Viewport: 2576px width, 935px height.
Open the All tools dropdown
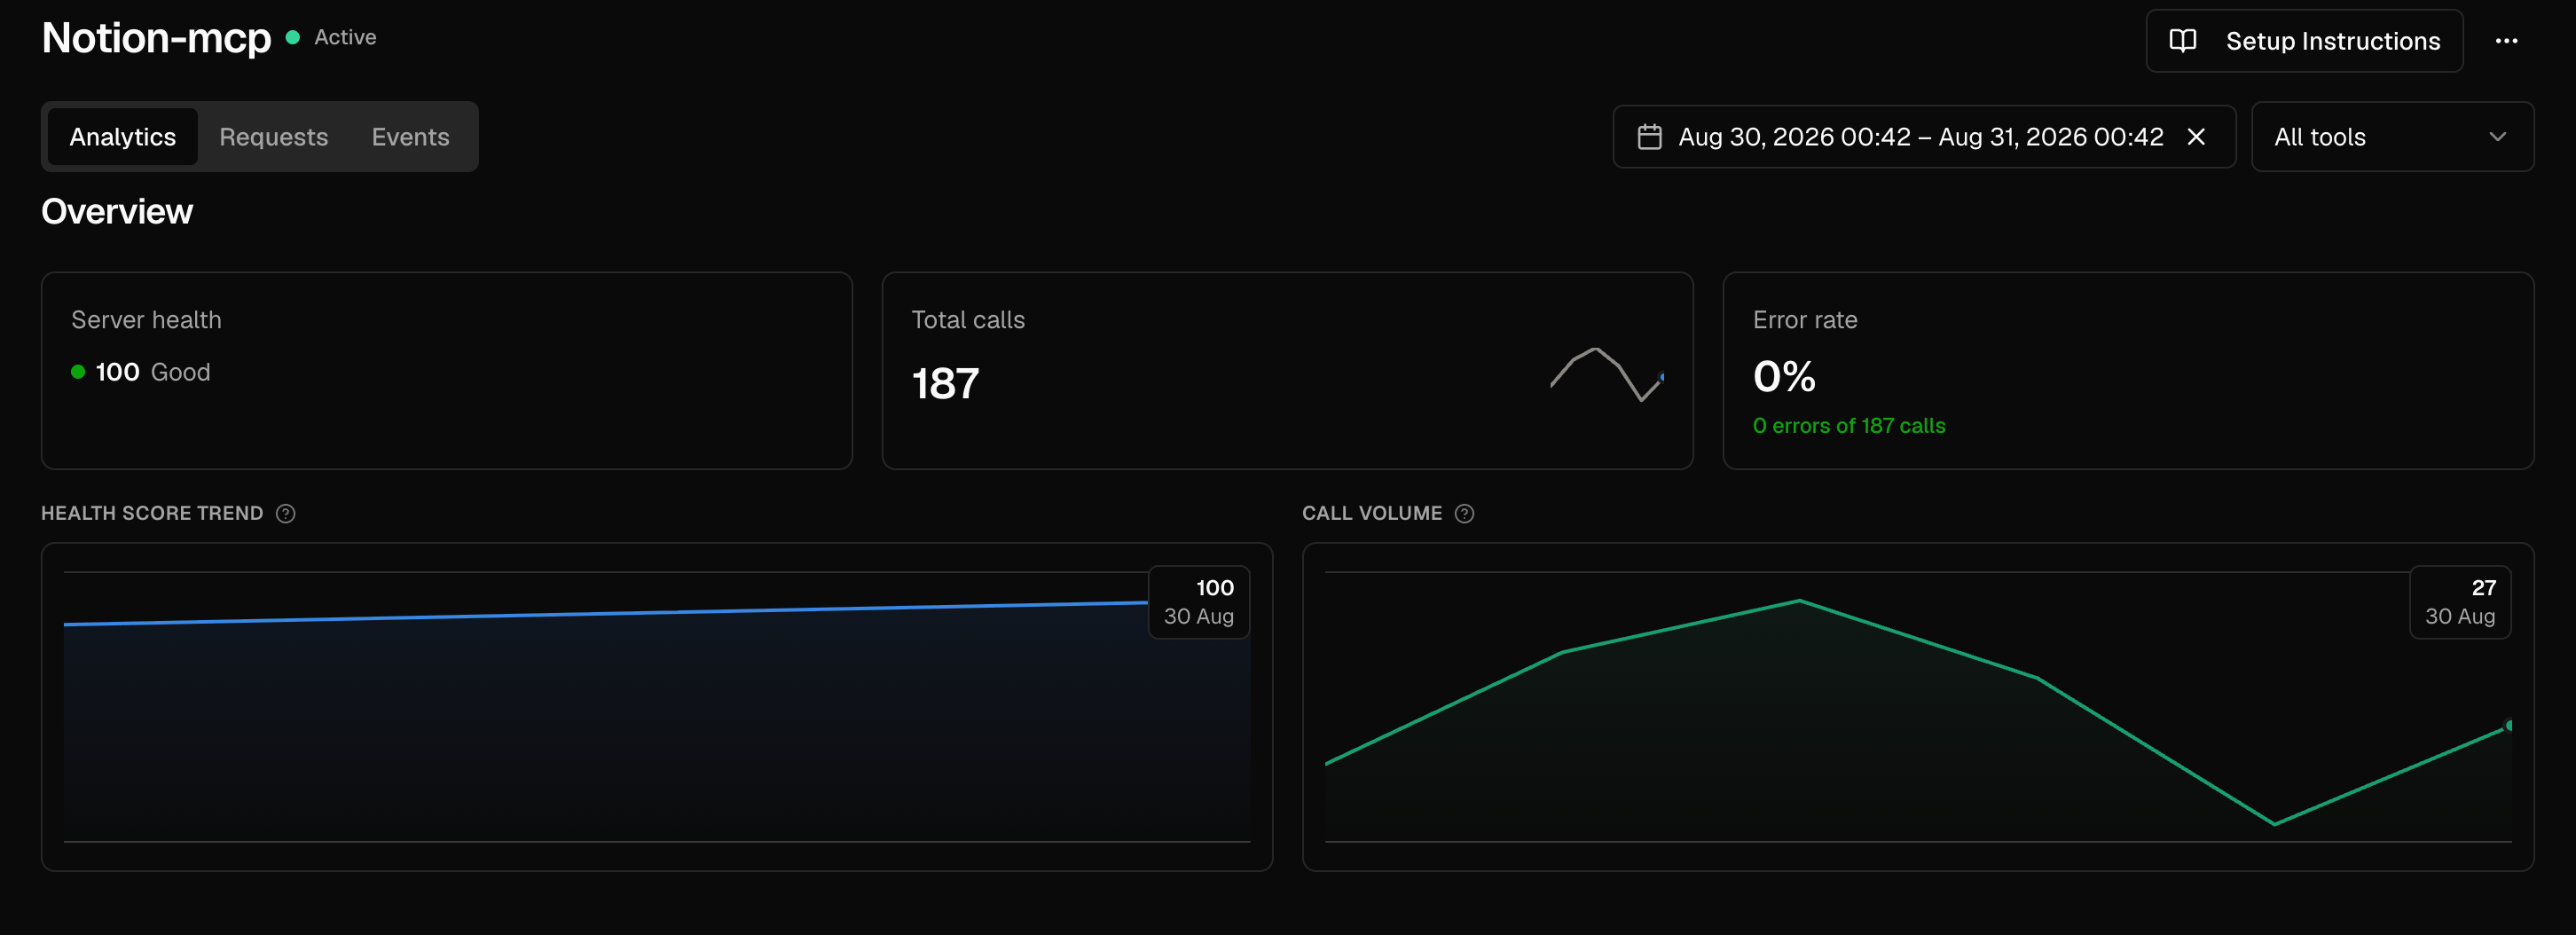coord(2392,137)
